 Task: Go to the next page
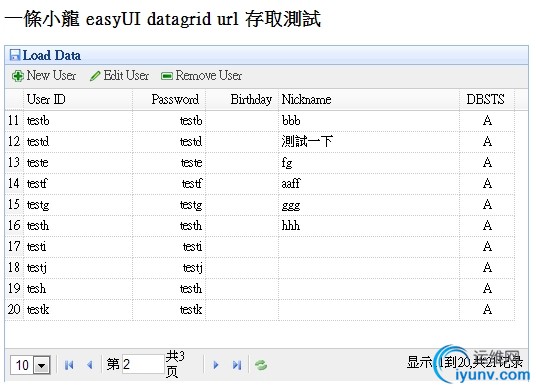(216, 365)
